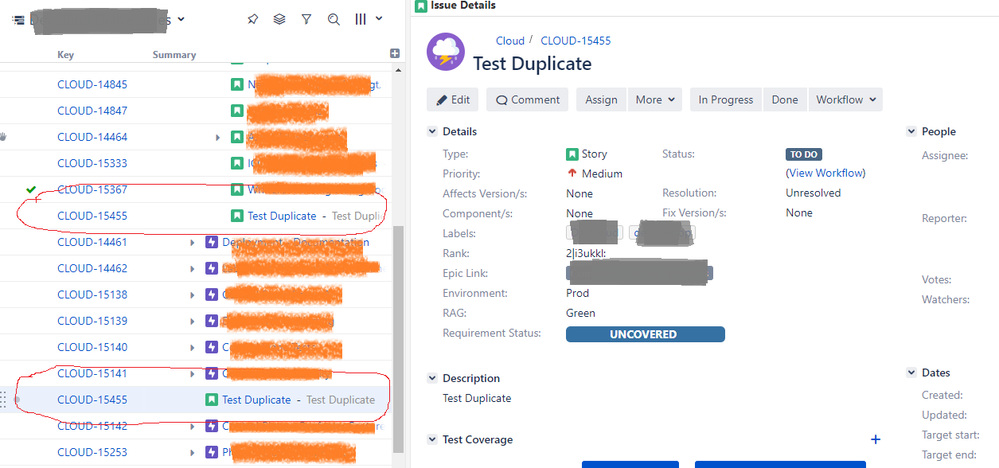Screen dimensions: 999x468
Task: Click the Rank value 2|i3ukkl:
Action: [x=586, y=254]
